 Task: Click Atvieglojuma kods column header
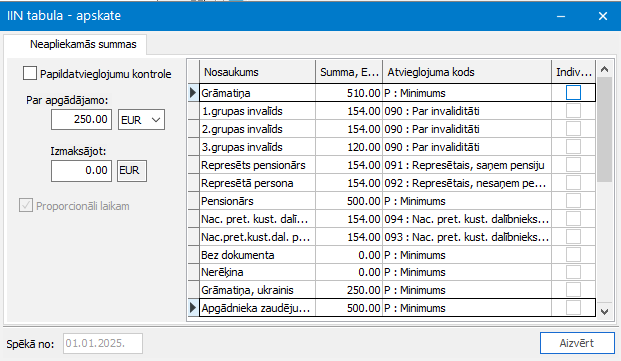pyautogui.click(x=467, y=72)
